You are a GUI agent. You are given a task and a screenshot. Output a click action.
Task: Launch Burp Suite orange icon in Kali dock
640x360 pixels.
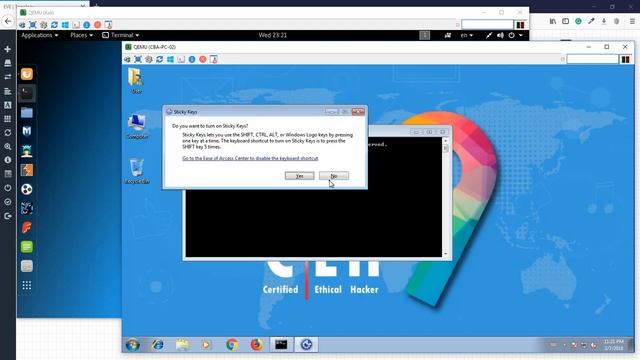(x=27, y=170)
